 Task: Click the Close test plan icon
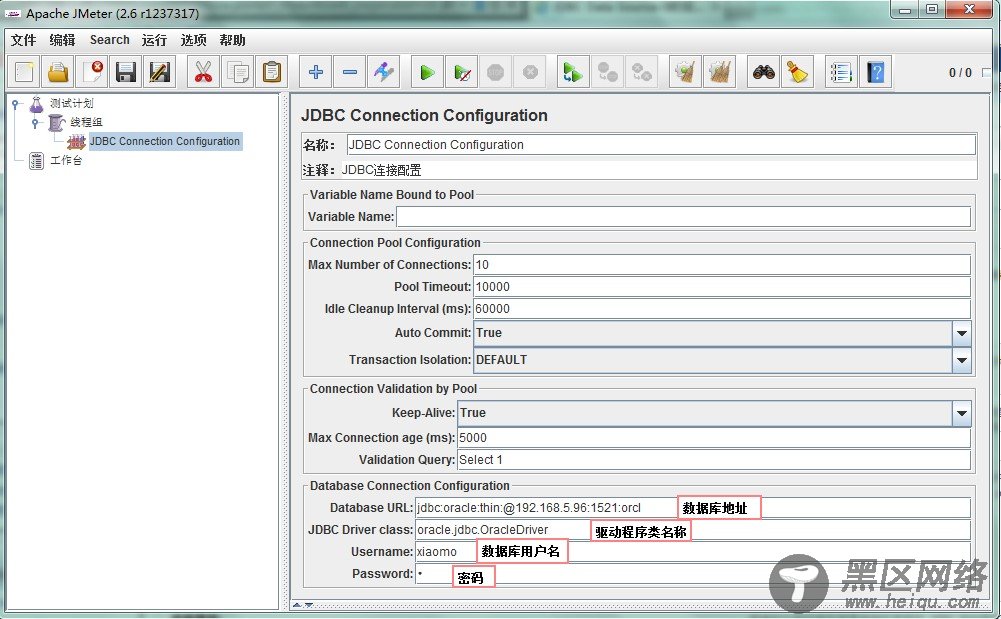click(92, 71)
